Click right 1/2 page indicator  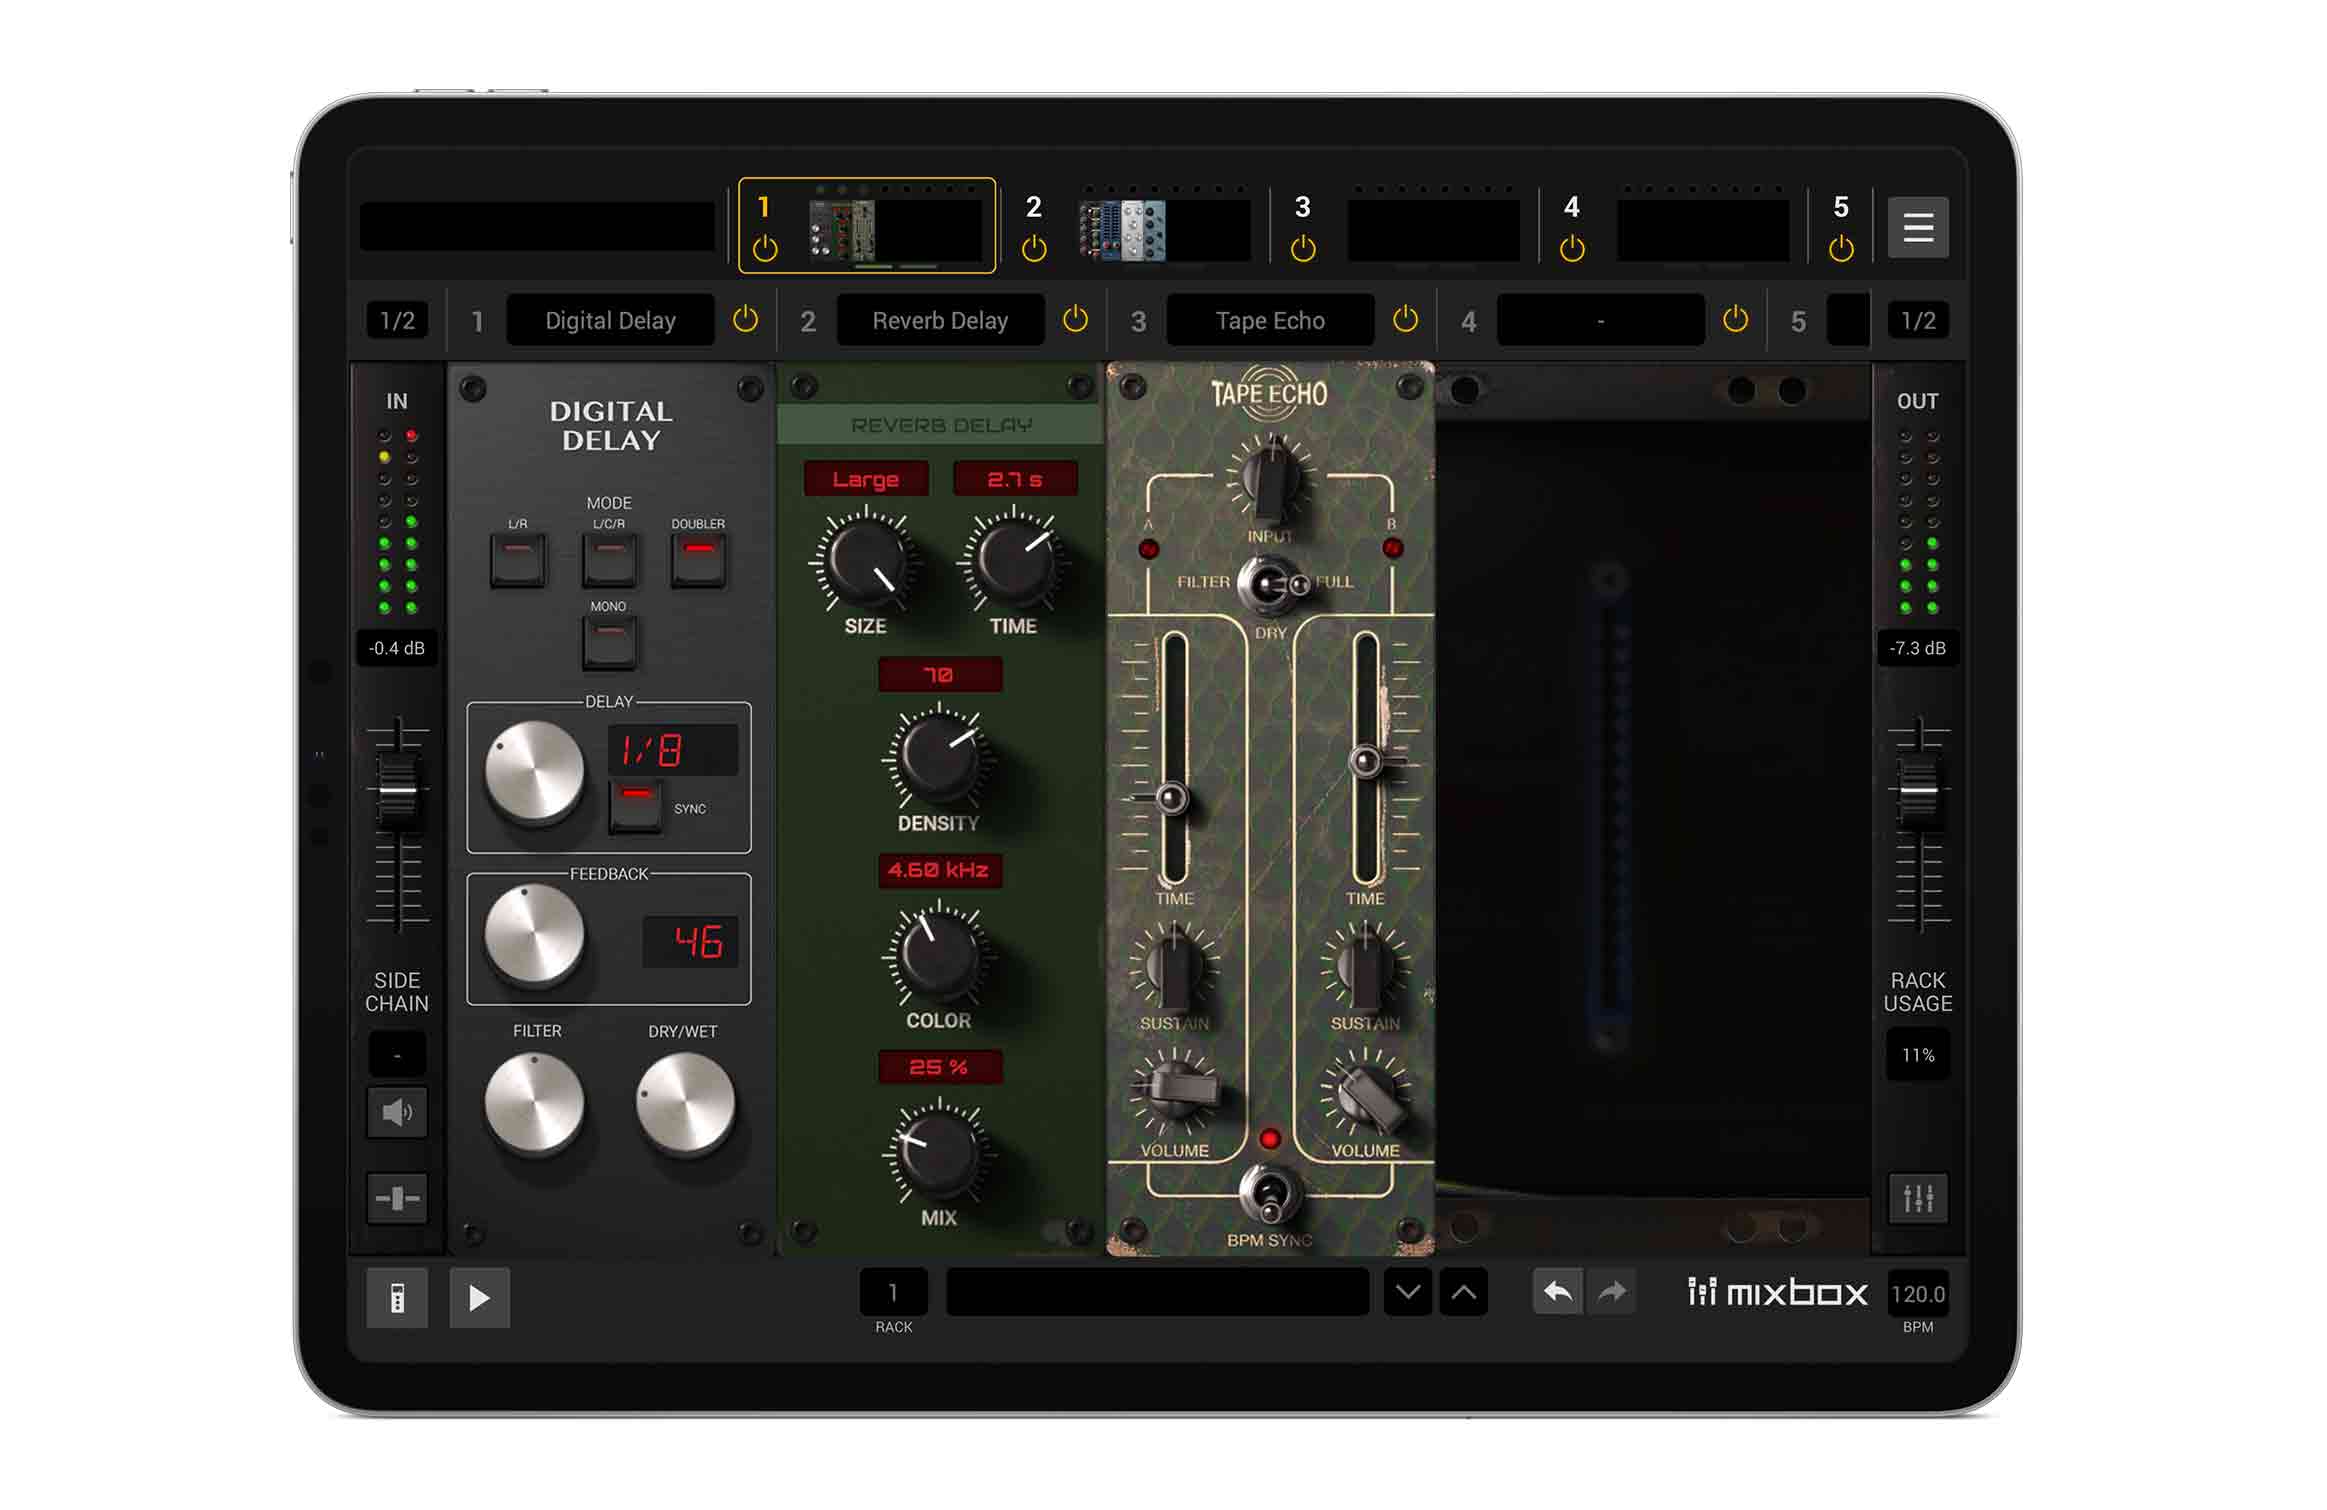[x=1917, y=320]
